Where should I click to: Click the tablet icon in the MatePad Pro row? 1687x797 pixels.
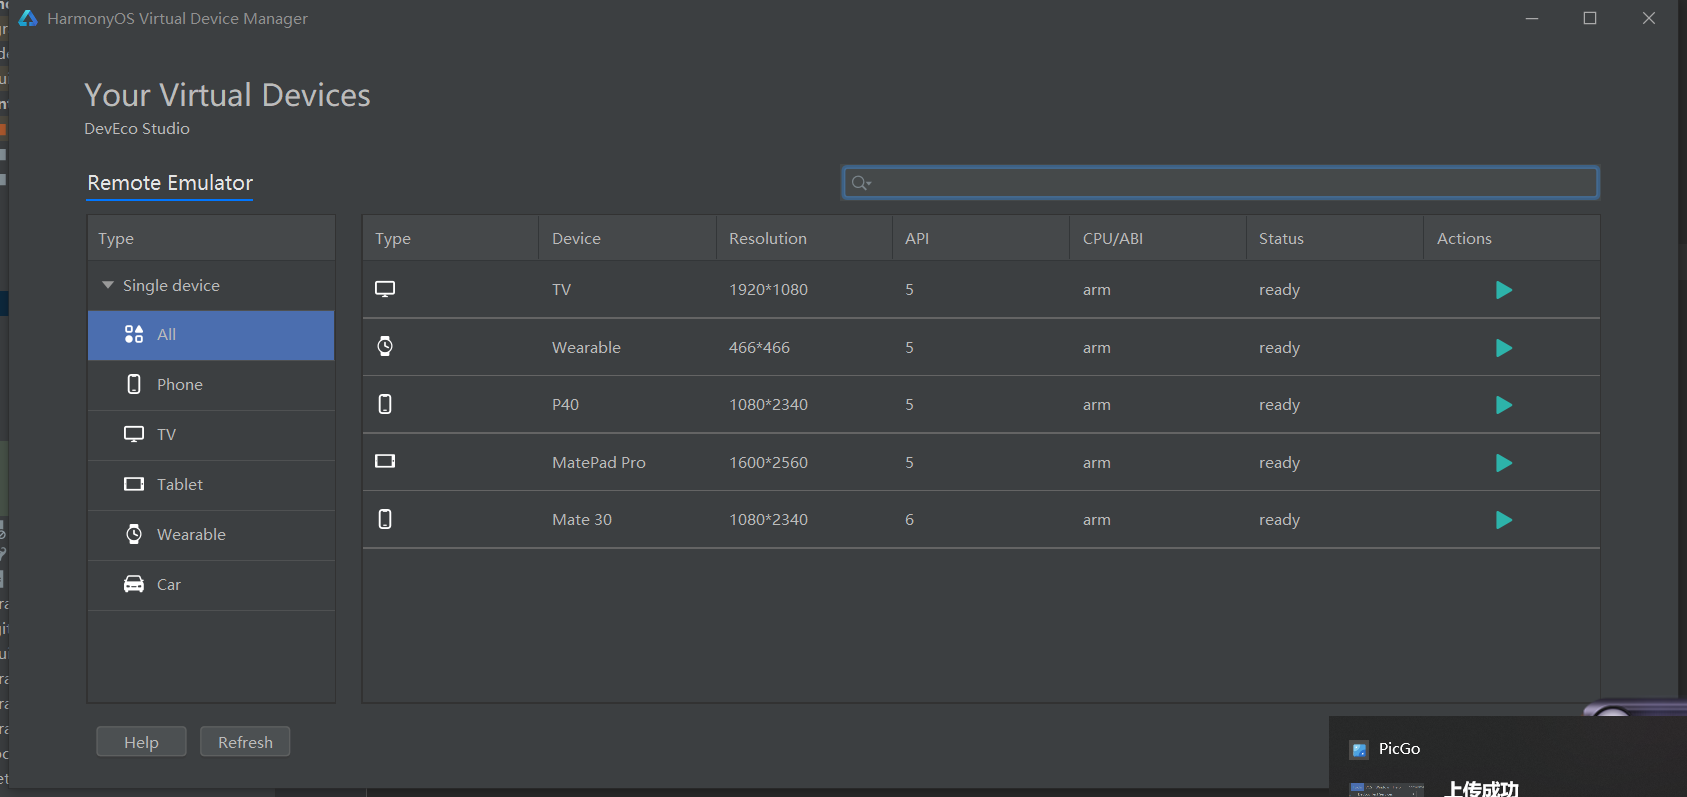click(385, 461)
